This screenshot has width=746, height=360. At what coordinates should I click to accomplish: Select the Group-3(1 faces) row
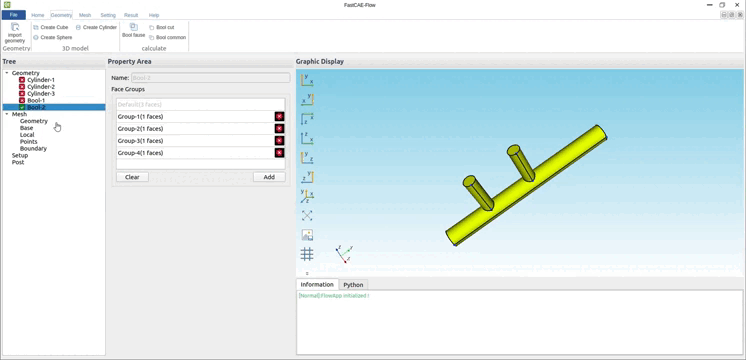[x=195, y=141]
